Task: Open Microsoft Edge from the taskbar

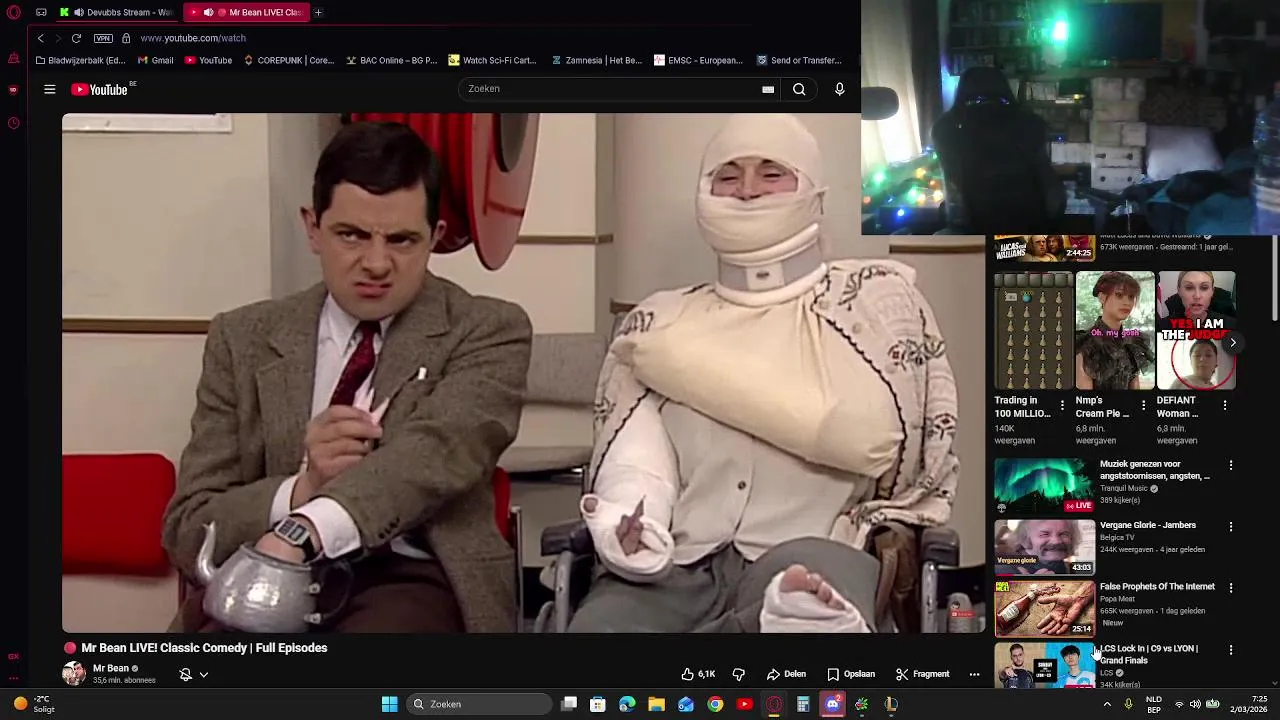Action: (x=627, y=704)
